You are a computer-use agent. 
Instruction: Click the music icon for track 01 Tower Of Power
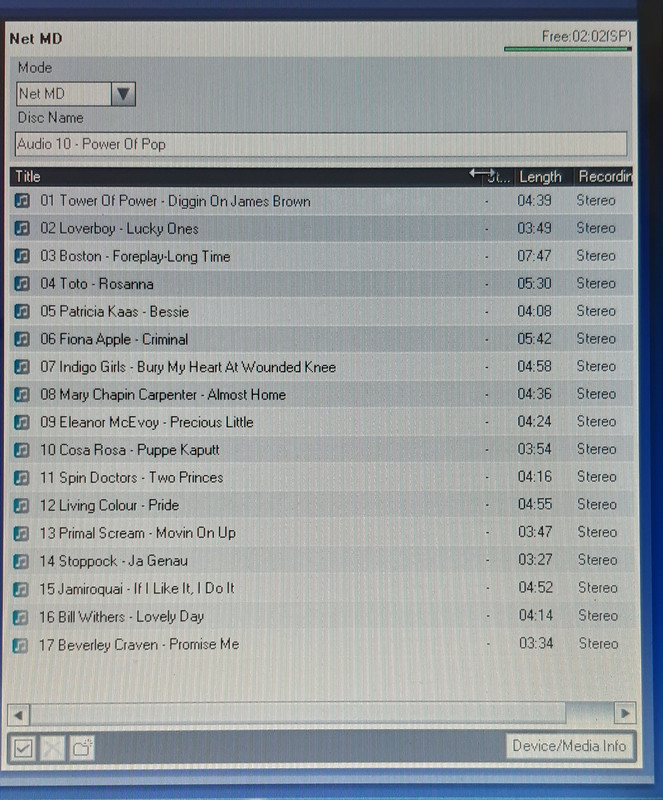[x=22, y=201]
